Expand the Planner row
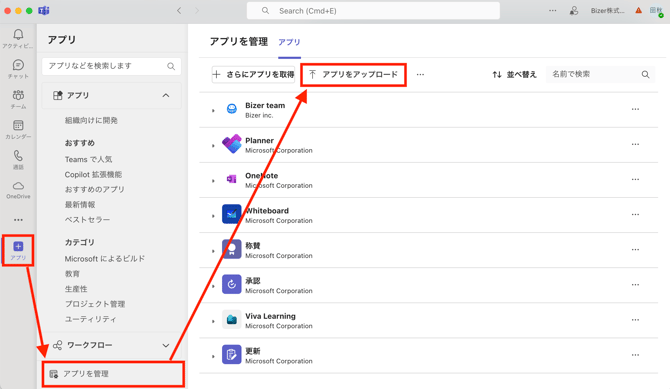The height and width of the screenshot is (389, 670). coord(213,145)
